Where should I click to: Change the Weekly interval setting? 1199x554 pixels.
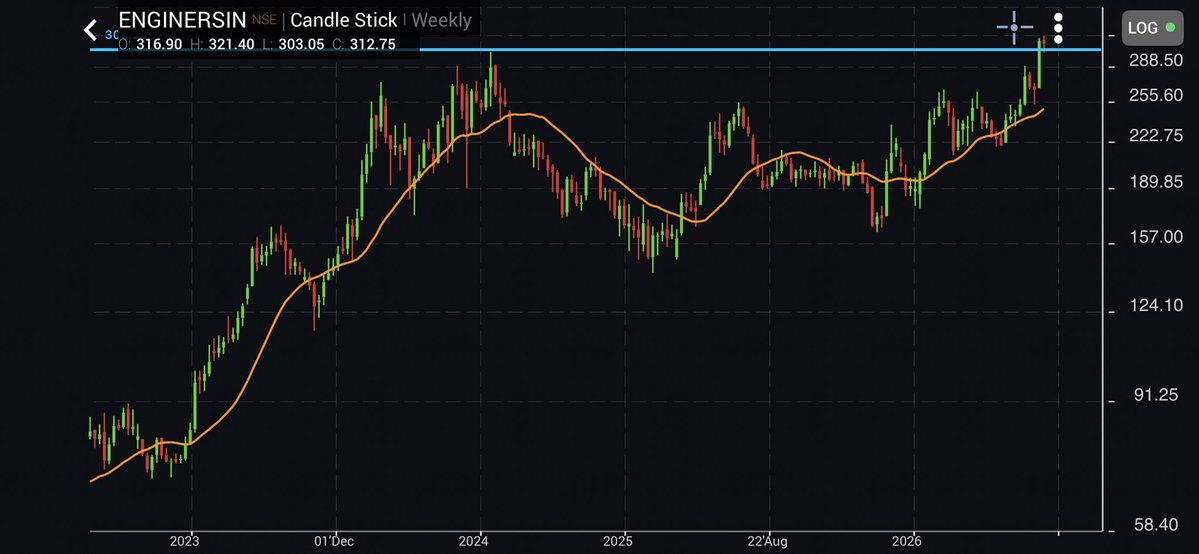click(x=442, y=20)
